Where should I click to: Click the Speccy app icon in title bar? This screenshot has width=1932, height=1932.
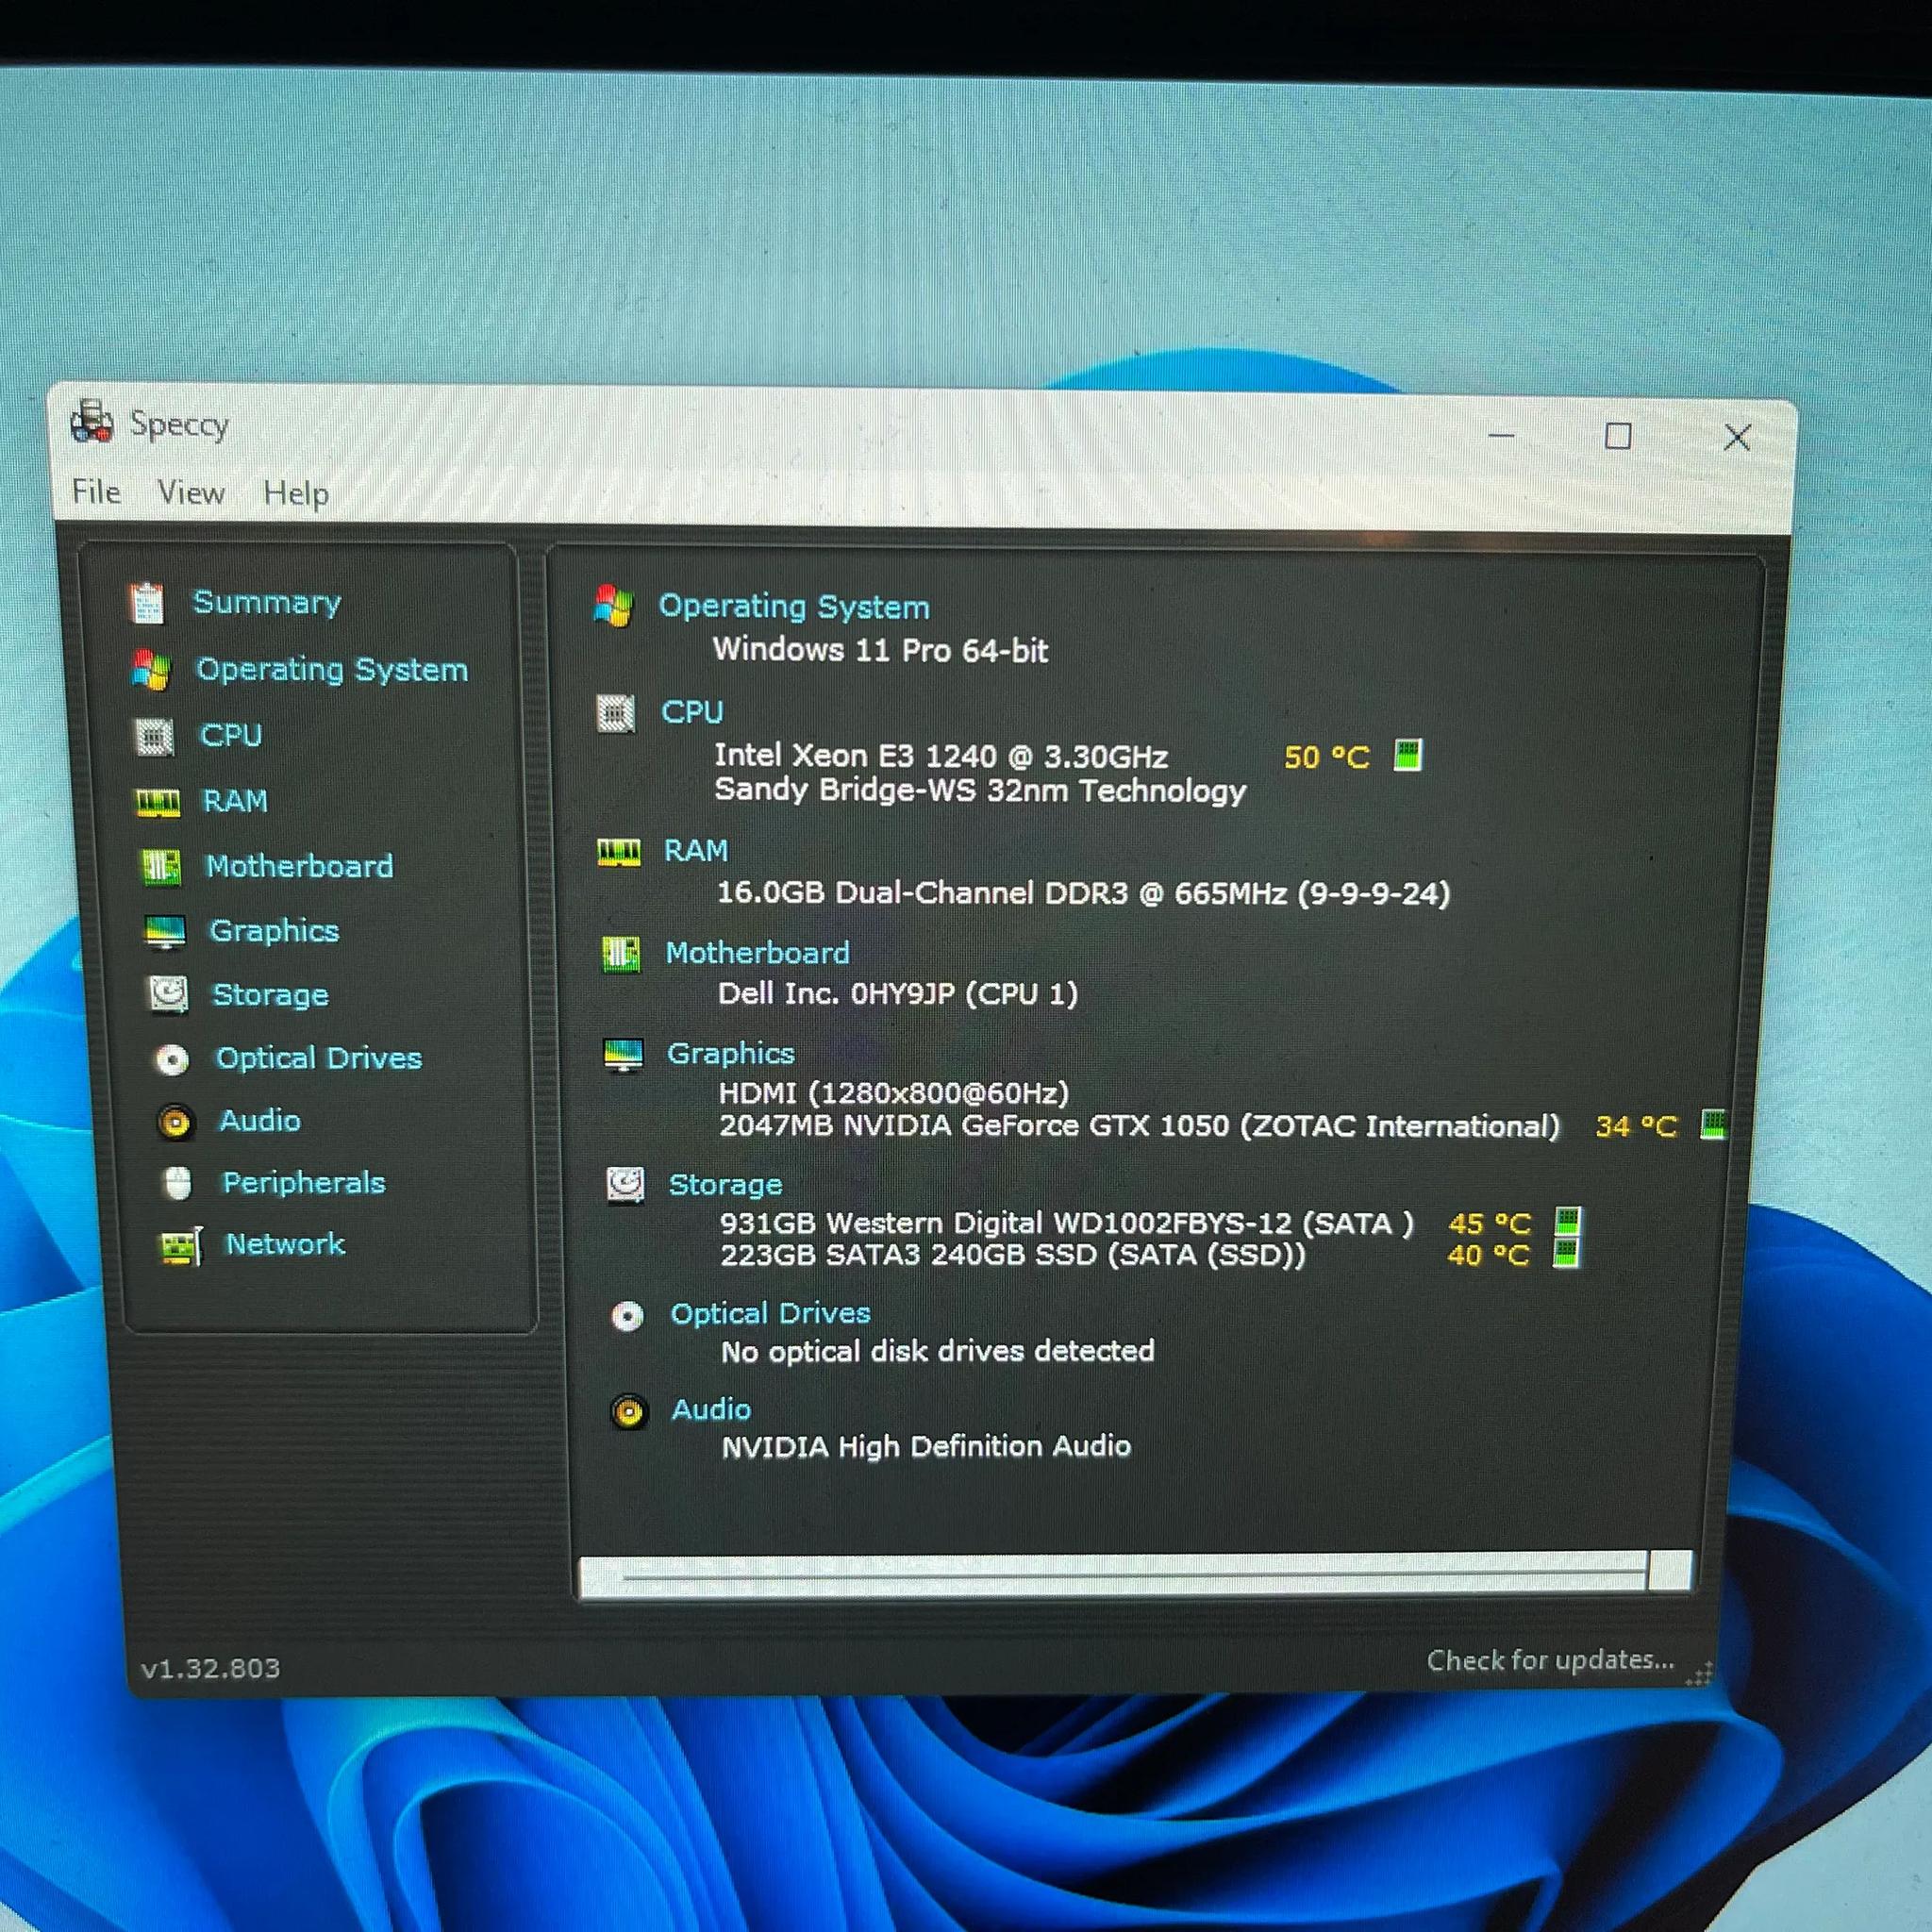92,422
